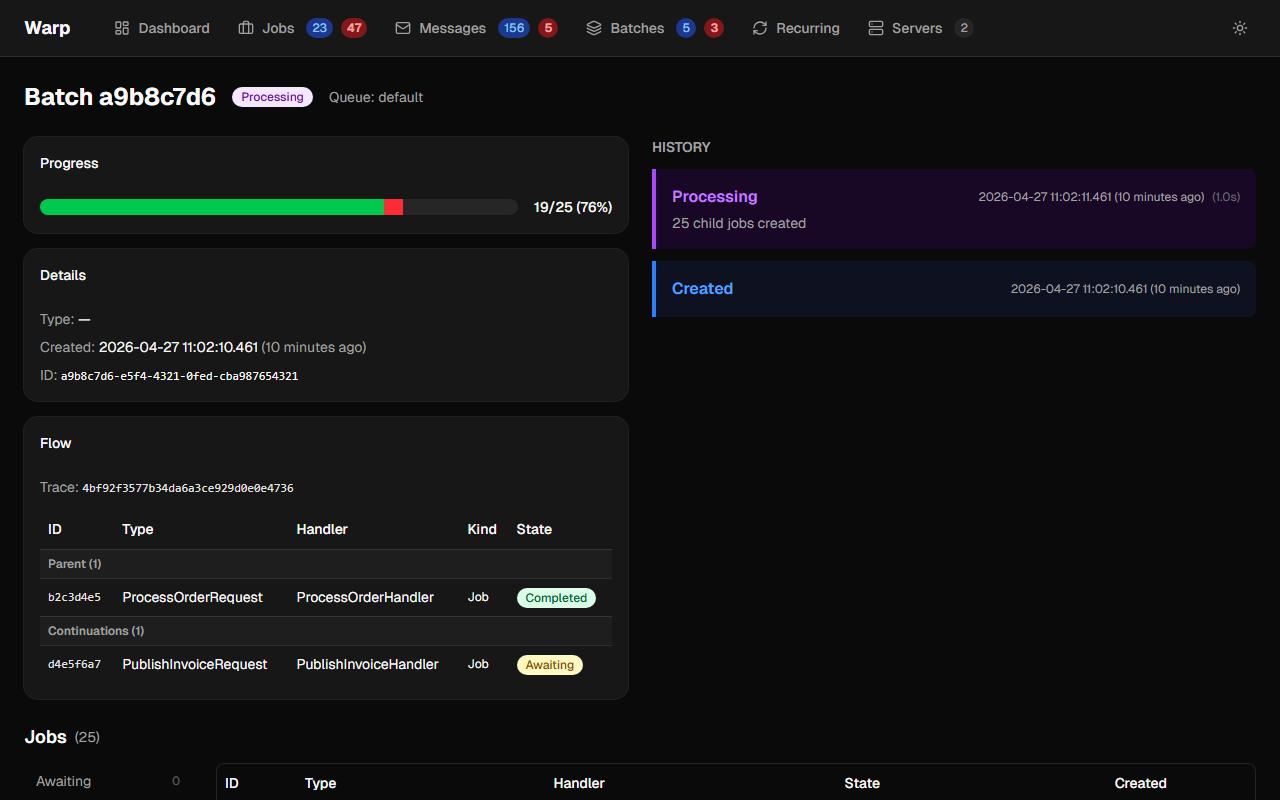The width and height of the screenshot is (1280, 800).
Task: Click the Processing status badge
Action: [x=272, y=97]
